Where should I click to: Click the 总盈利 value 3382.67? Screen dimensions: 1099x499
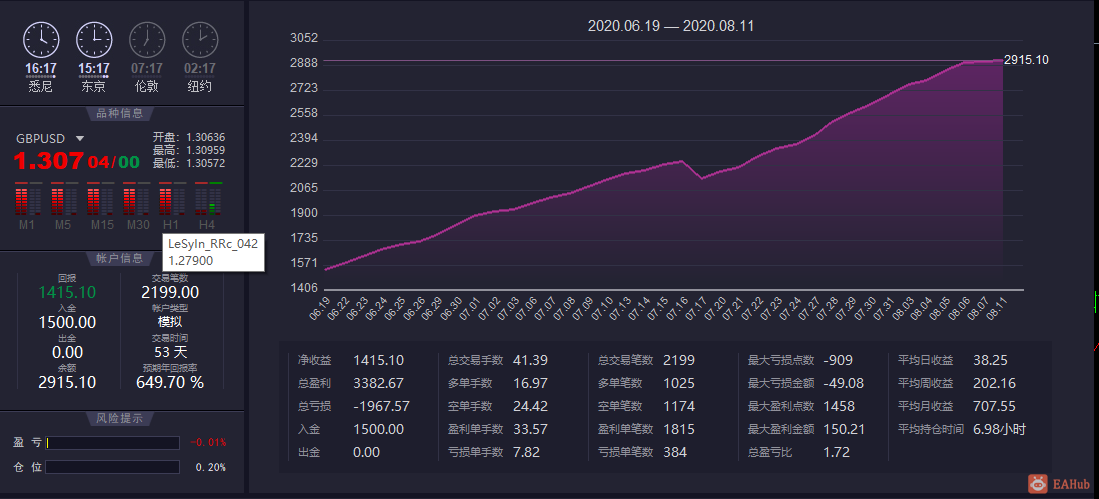[378, 383]
